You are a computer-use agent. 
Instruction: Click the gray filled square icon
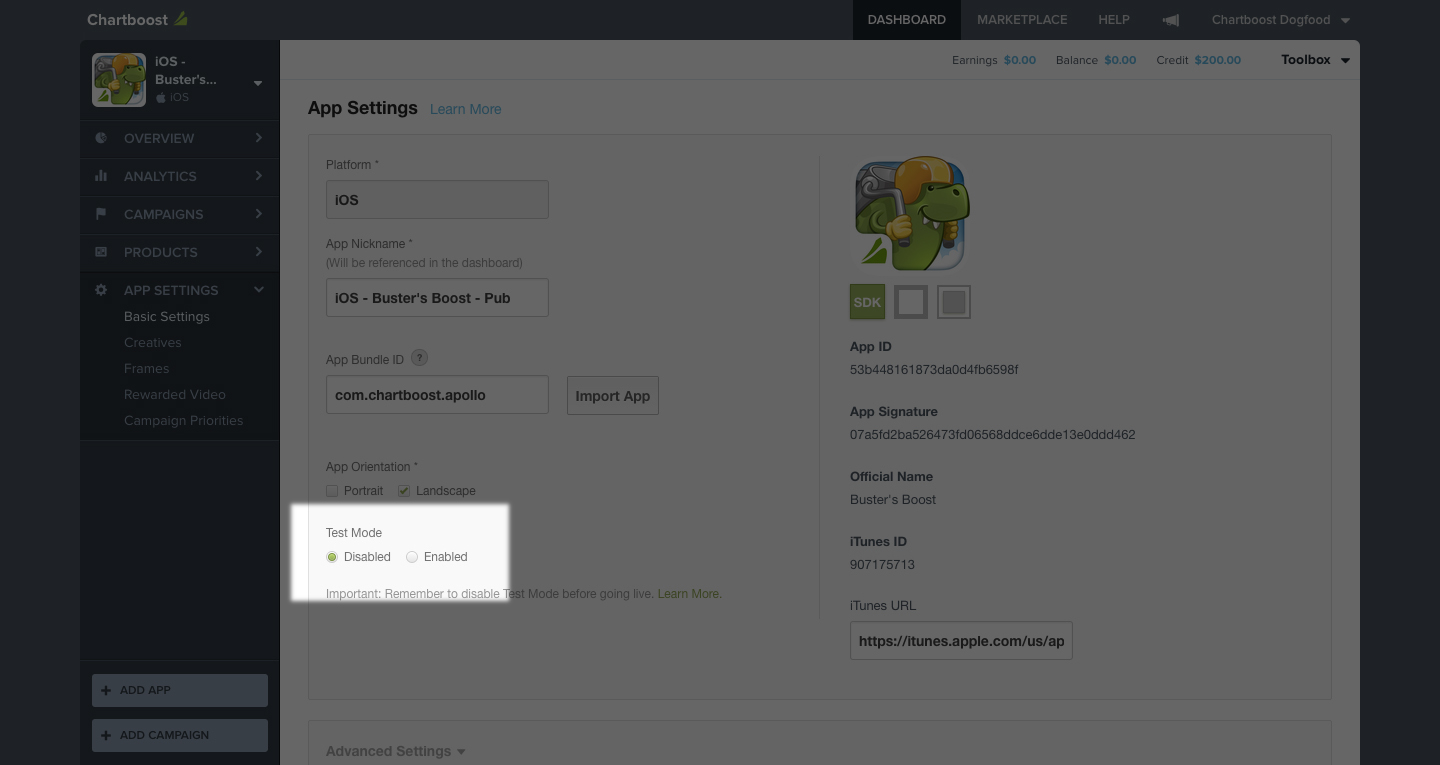click(954, 302)
